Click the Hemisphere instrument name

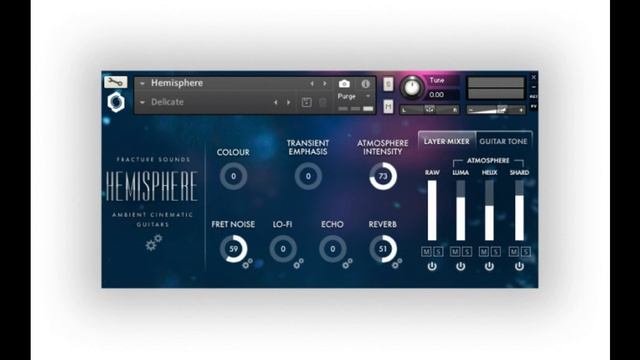[x=177, y=83]
